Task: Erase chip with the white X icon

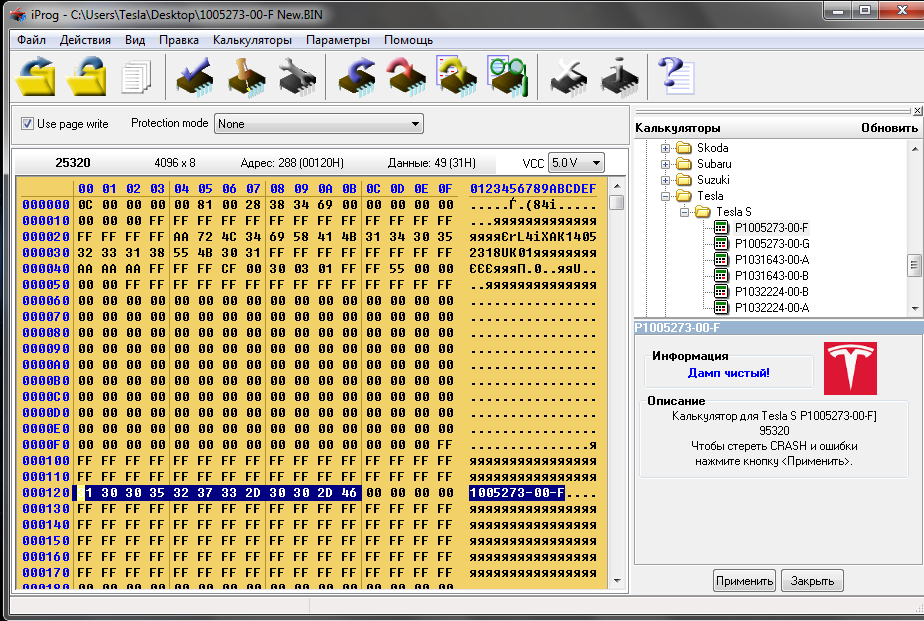Action: coord(569,77)
